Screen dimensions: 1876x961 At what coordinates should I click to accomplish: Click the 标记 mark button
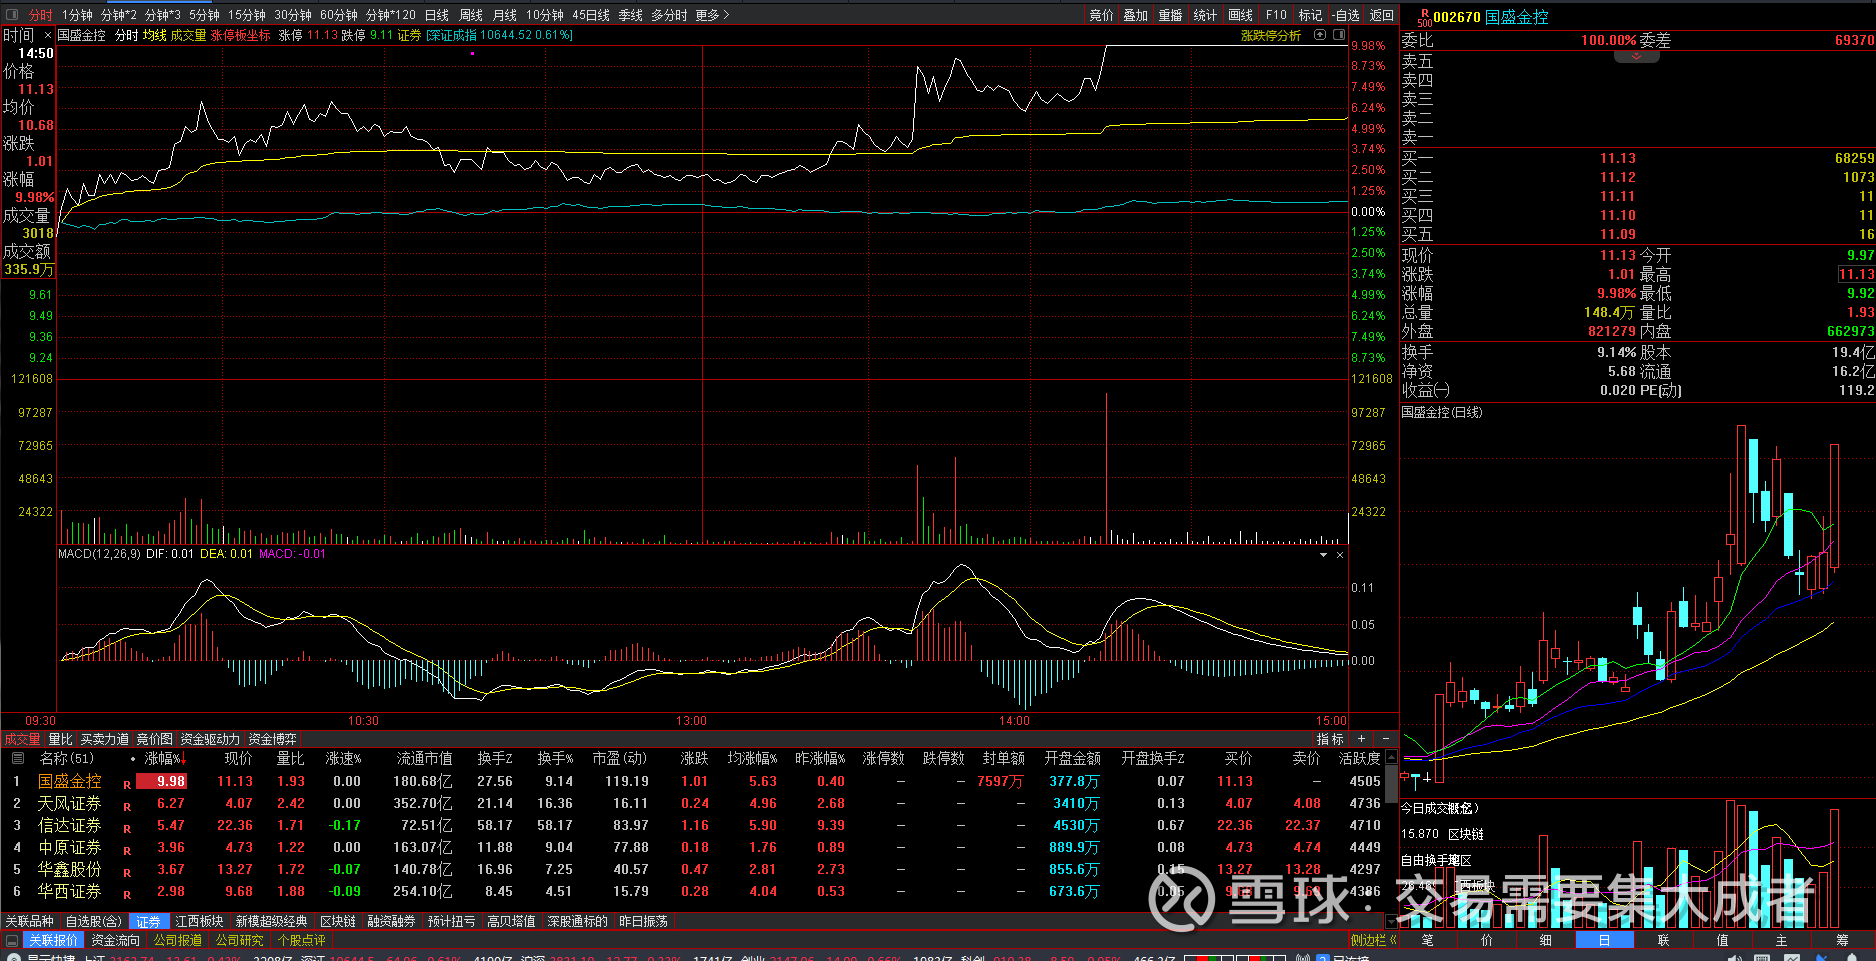coord(1310,15)
